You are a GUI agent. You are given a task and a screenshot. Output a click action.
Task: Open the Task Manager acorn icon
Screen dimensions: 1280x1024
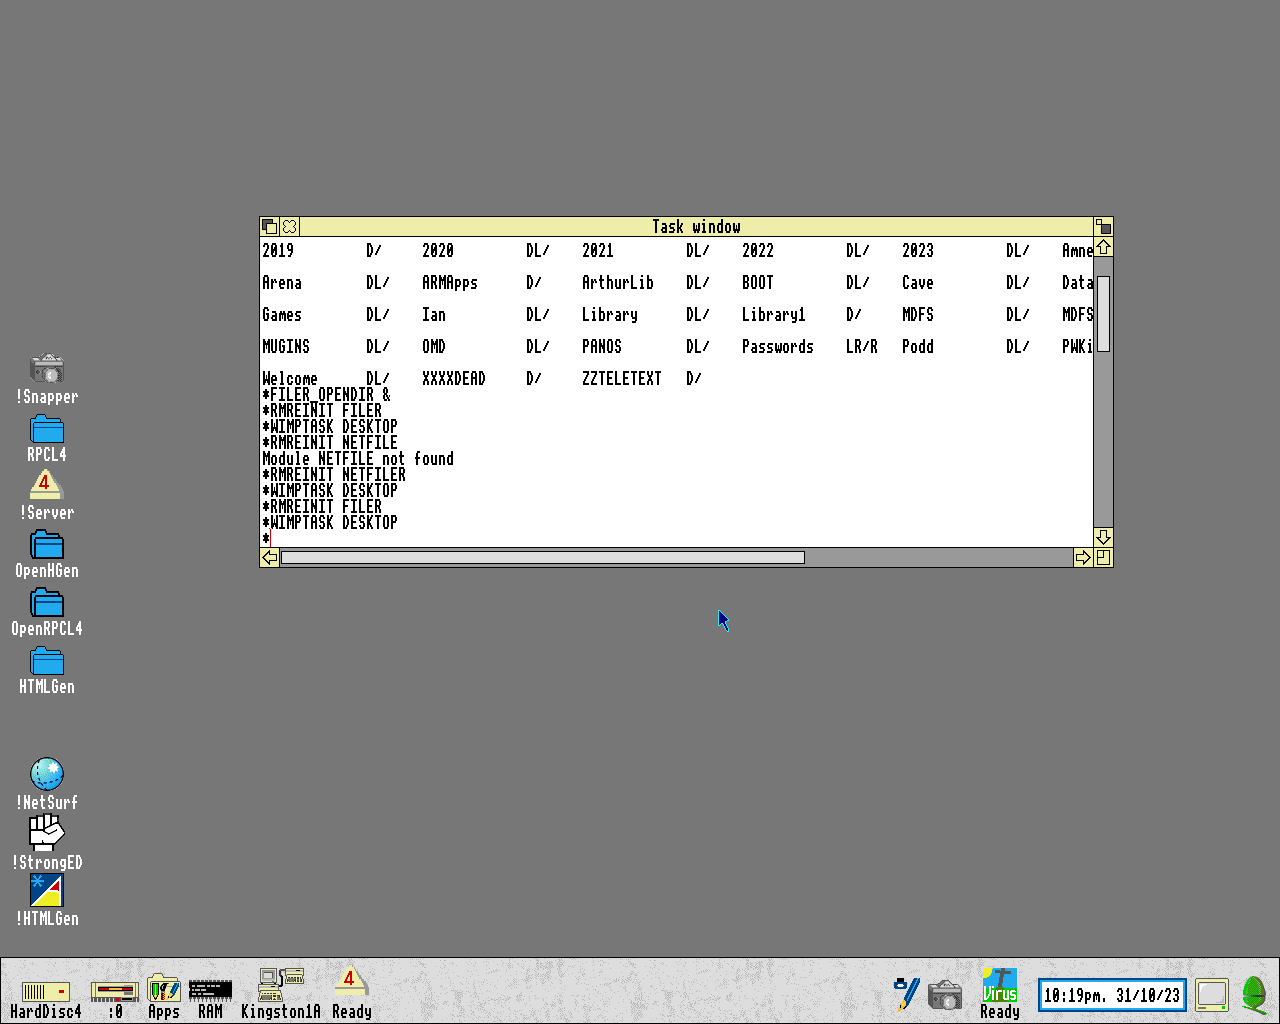[x=1253, y=994]
